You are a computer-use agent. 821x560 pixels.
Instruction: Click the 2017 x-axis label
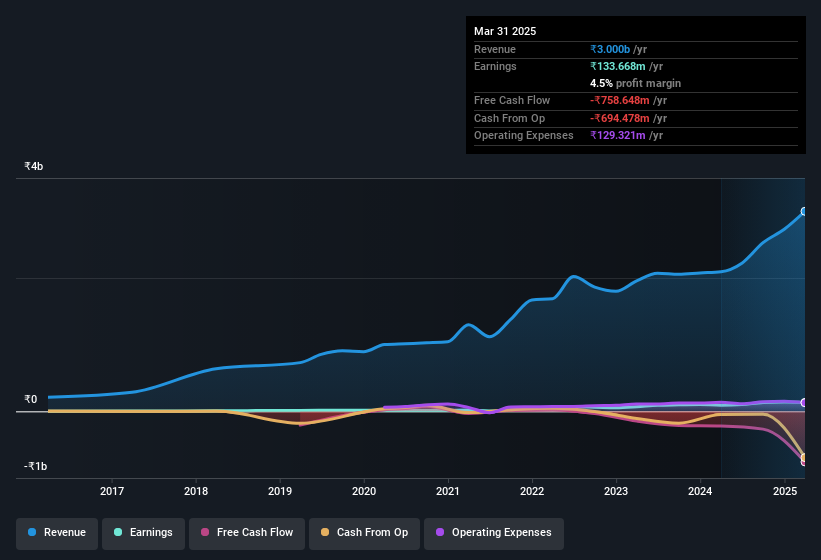click(112, 491)
